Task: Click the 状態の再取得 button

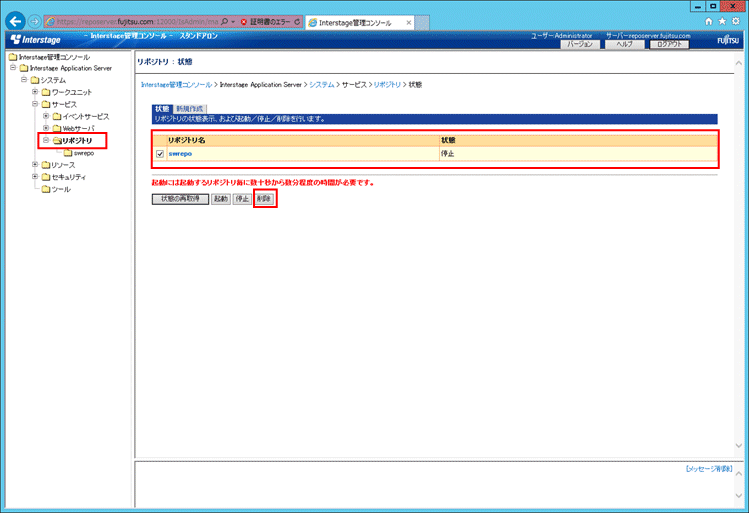Action: (x=180, y=199)
